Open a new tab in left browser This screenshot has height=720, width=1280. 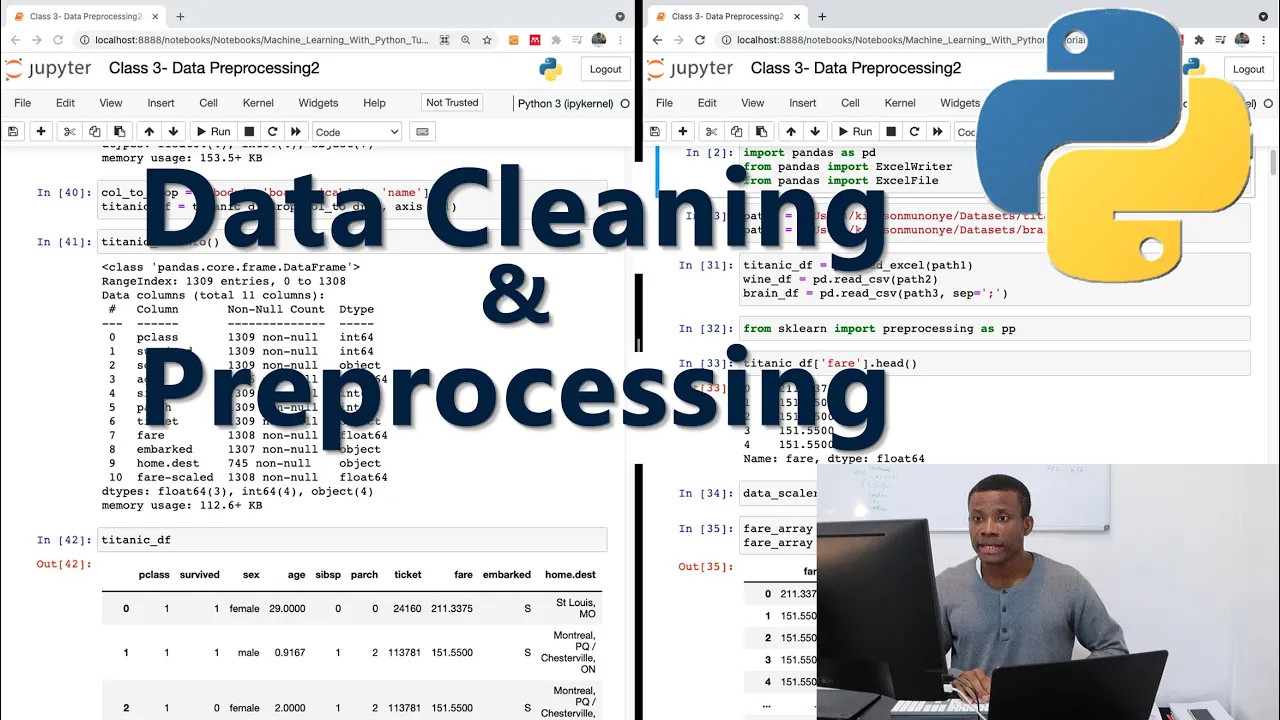180,16
